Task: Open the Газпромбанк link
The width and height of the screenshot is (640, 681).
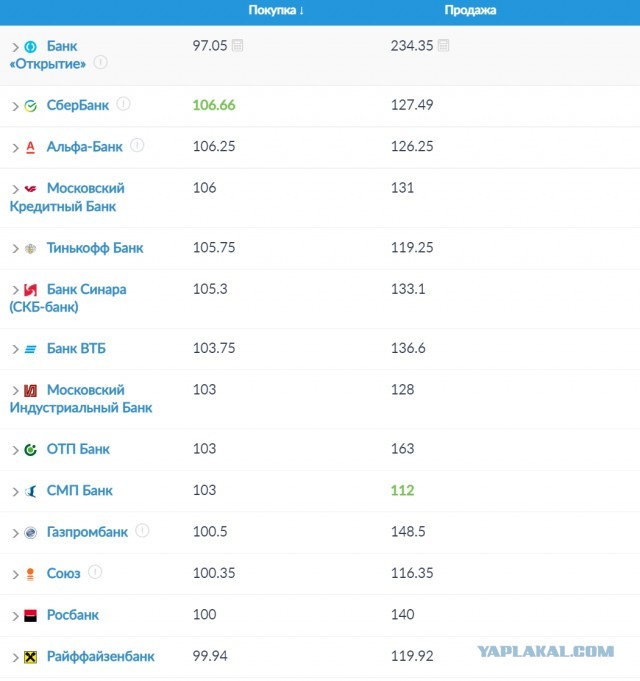Action: tap(87, 532)
